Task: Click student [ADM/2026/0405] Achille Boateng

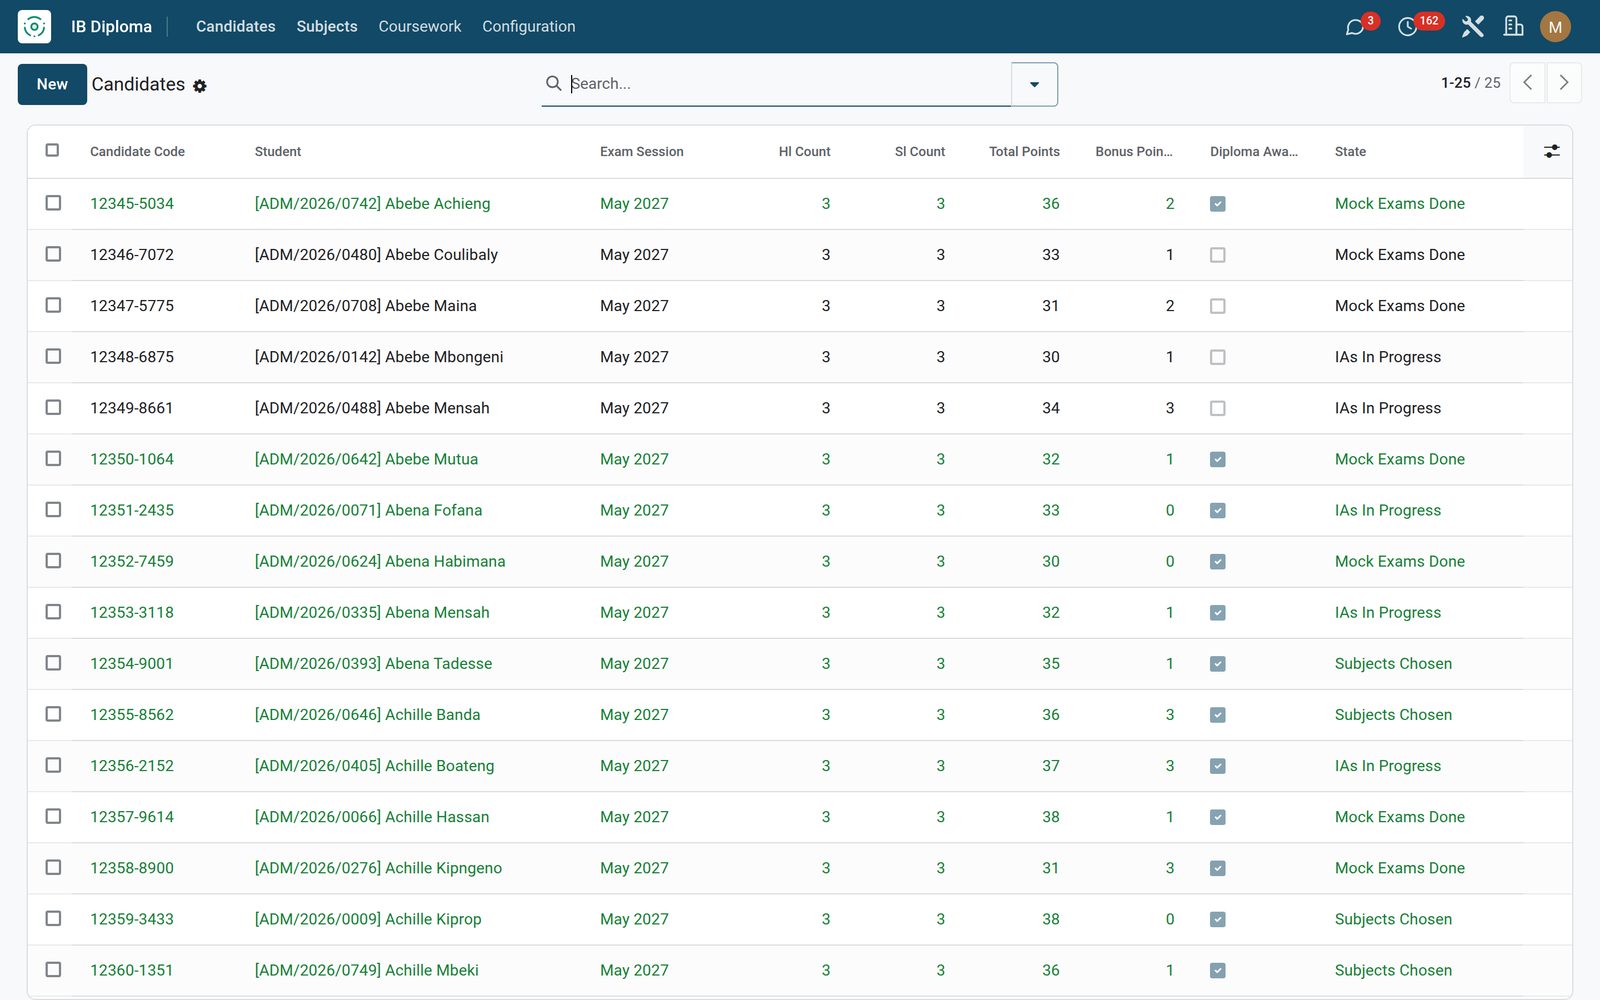Action: coord(374,765)
